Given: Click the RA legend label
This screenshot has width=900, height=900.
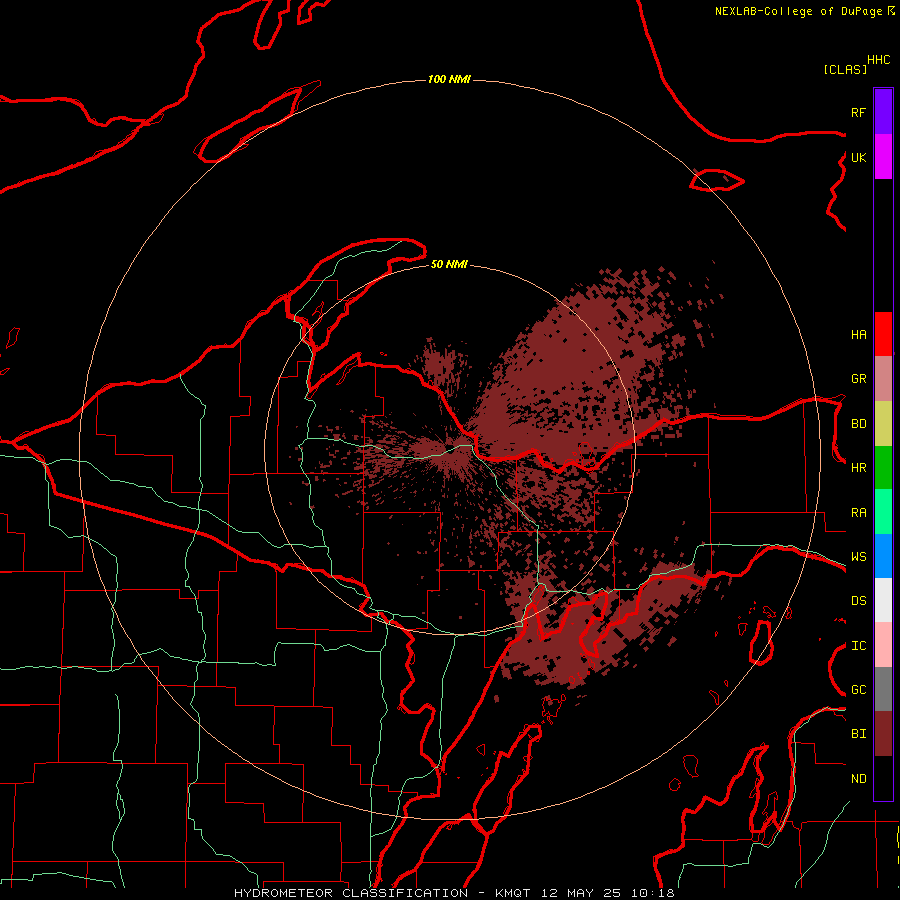Looking at the screenshot, I should (858, 513).
